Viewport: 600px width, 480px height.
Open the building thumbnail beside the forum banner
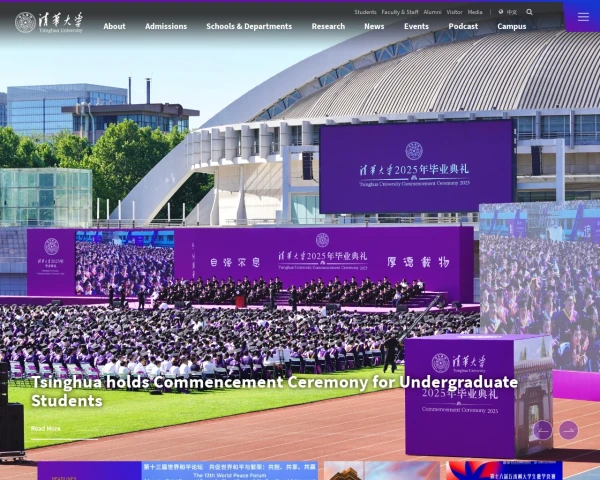pyautogui.click(x=382, y=470)
